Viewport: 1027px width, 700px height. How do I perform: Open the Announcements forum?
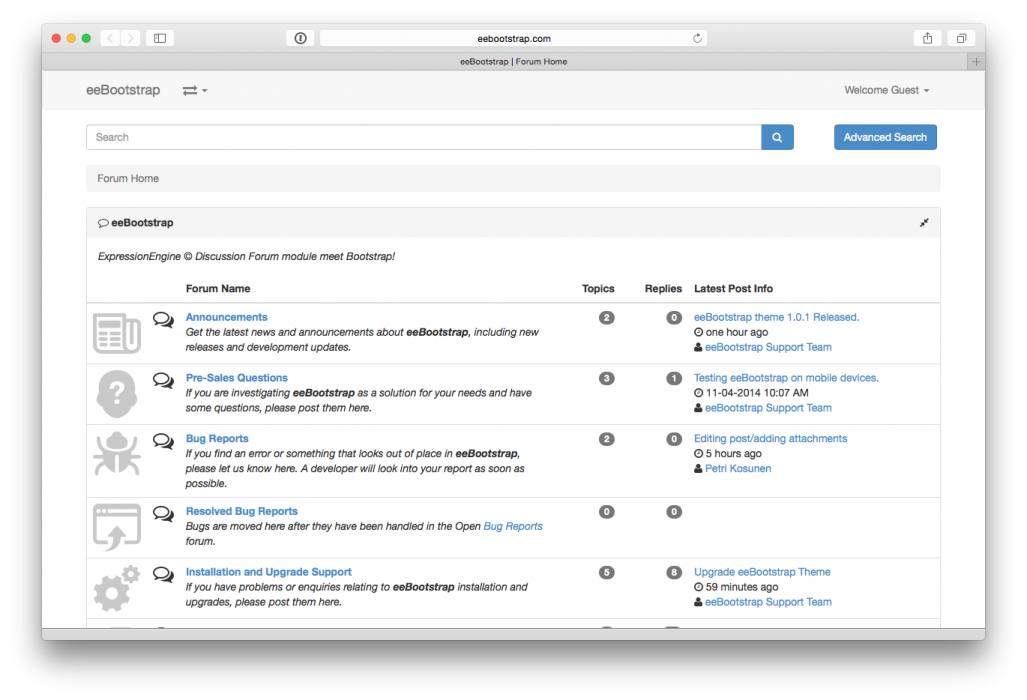(227, 317)
